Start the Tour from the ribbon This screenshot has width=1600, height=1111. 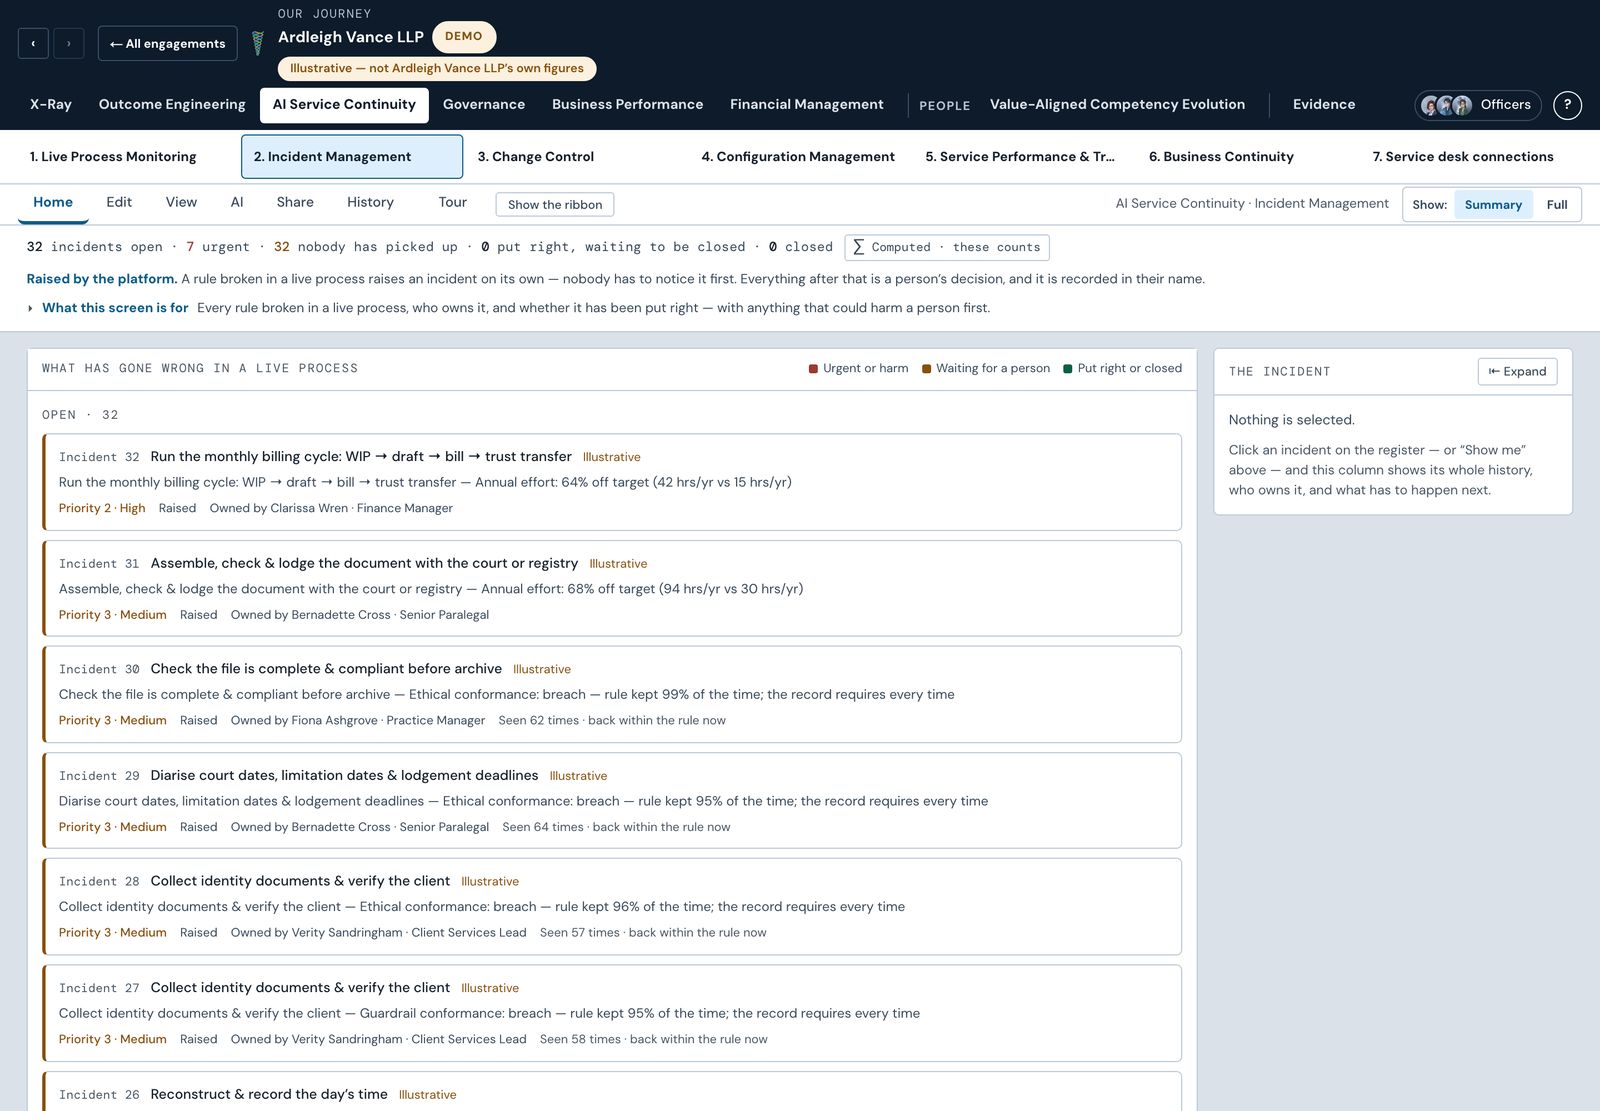452,203
